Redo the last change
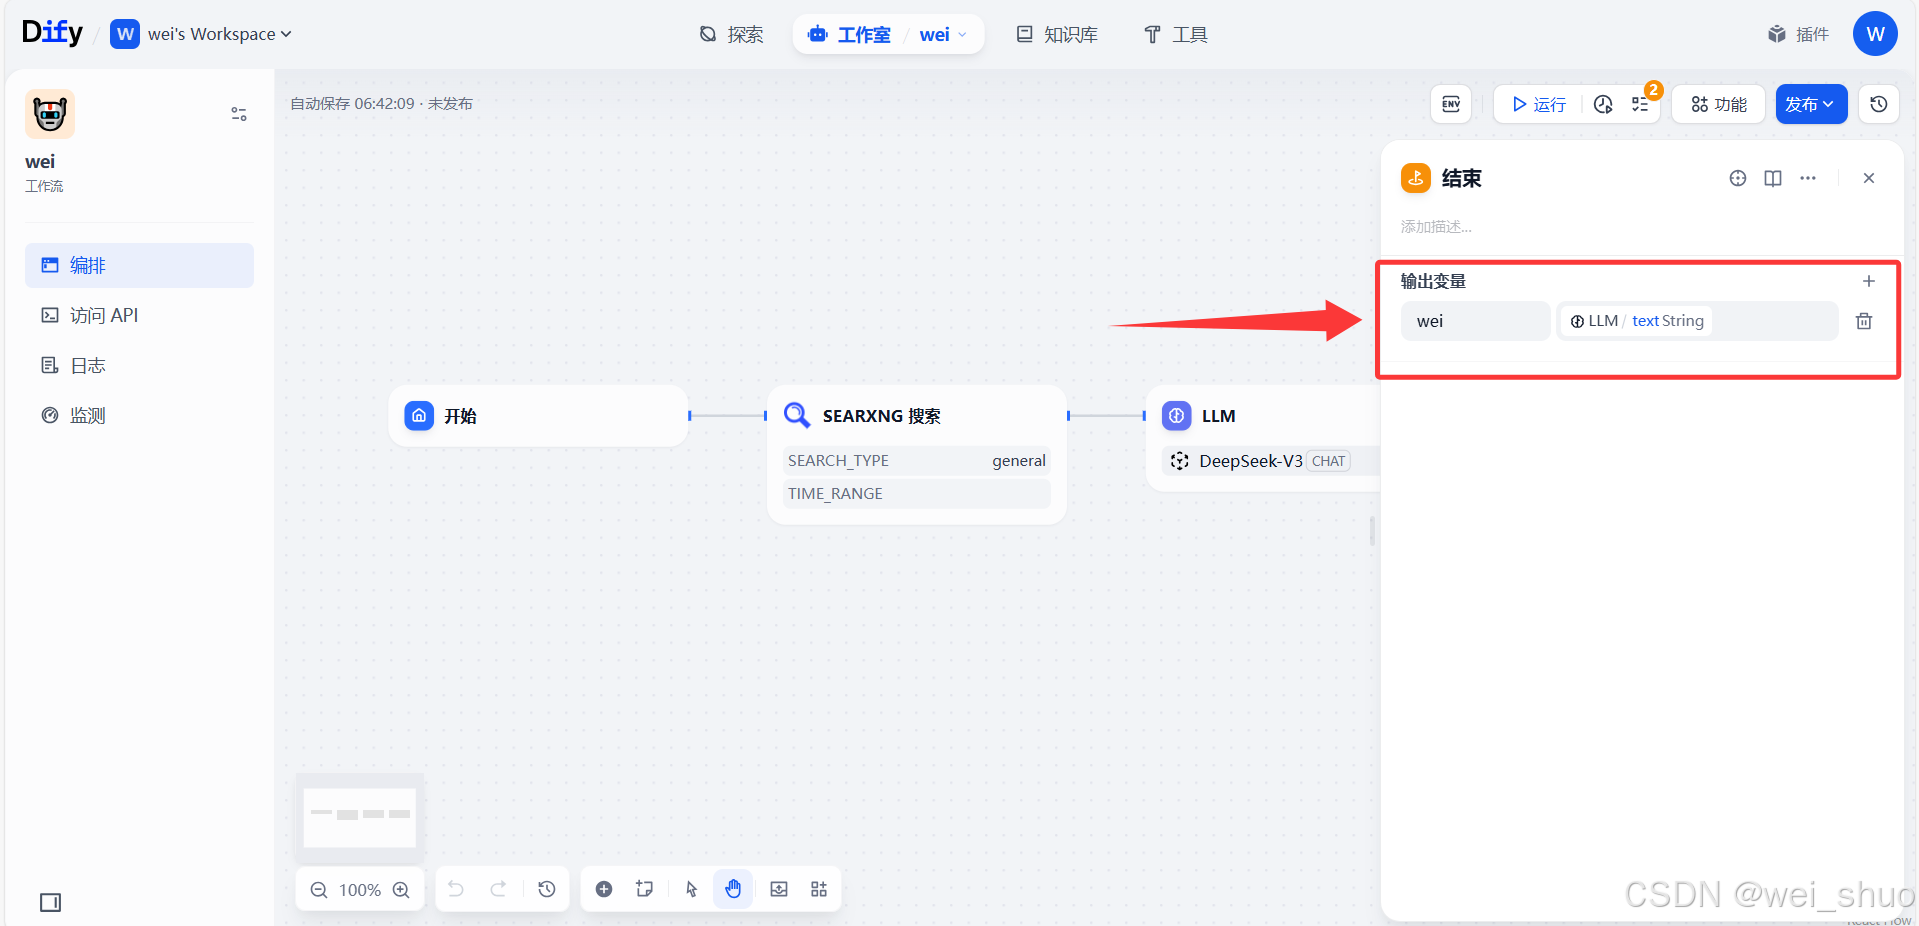 pos(498,889)
